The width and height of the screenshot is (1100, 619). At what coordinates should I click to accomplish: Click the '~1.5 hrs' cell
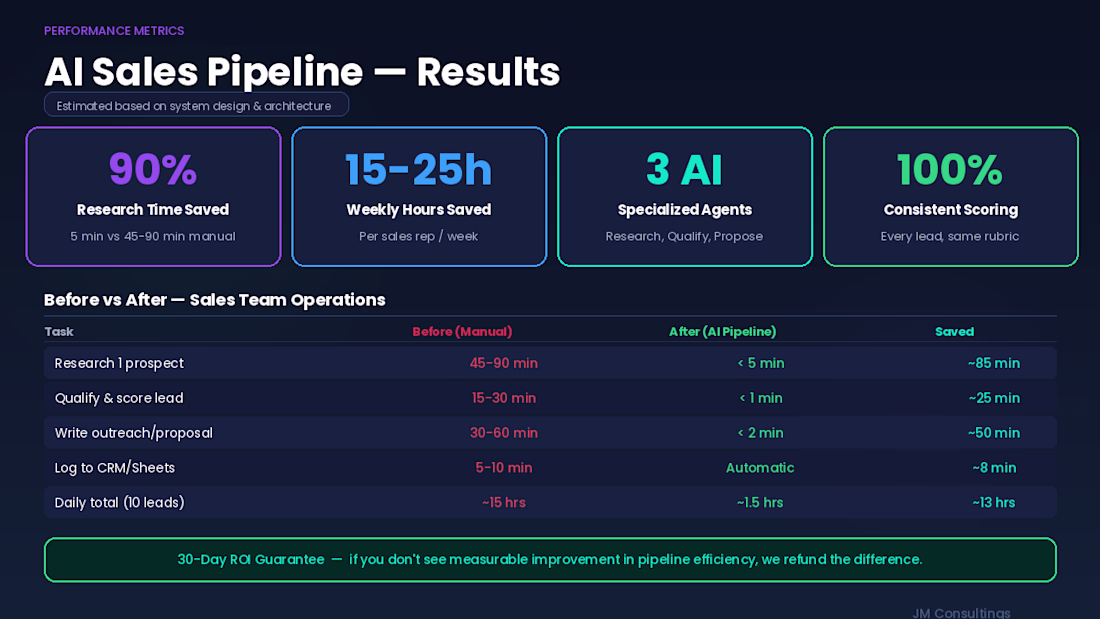click(760, 502)
